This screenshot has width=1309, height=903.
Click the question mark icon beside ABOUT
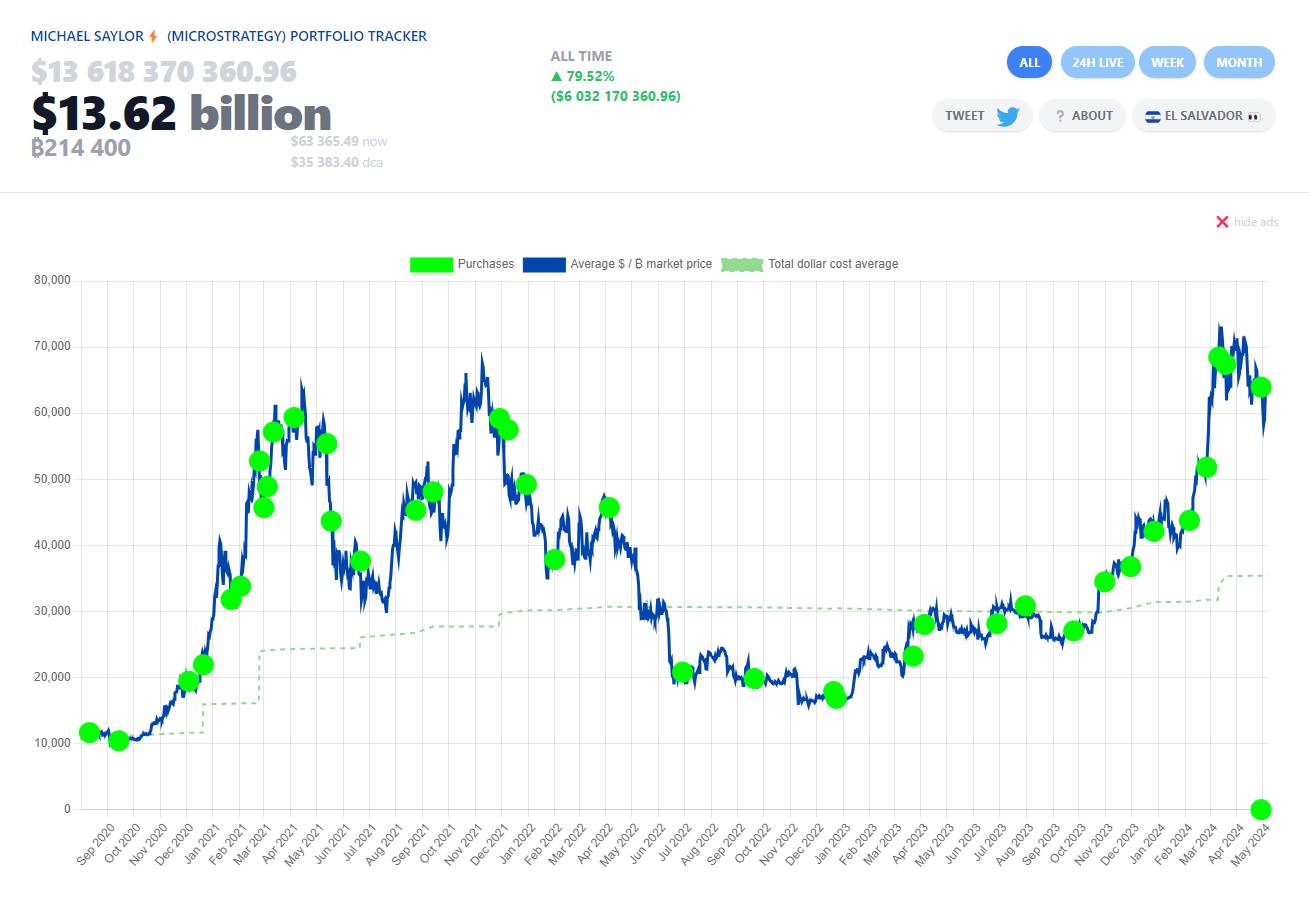[1059, 116]
